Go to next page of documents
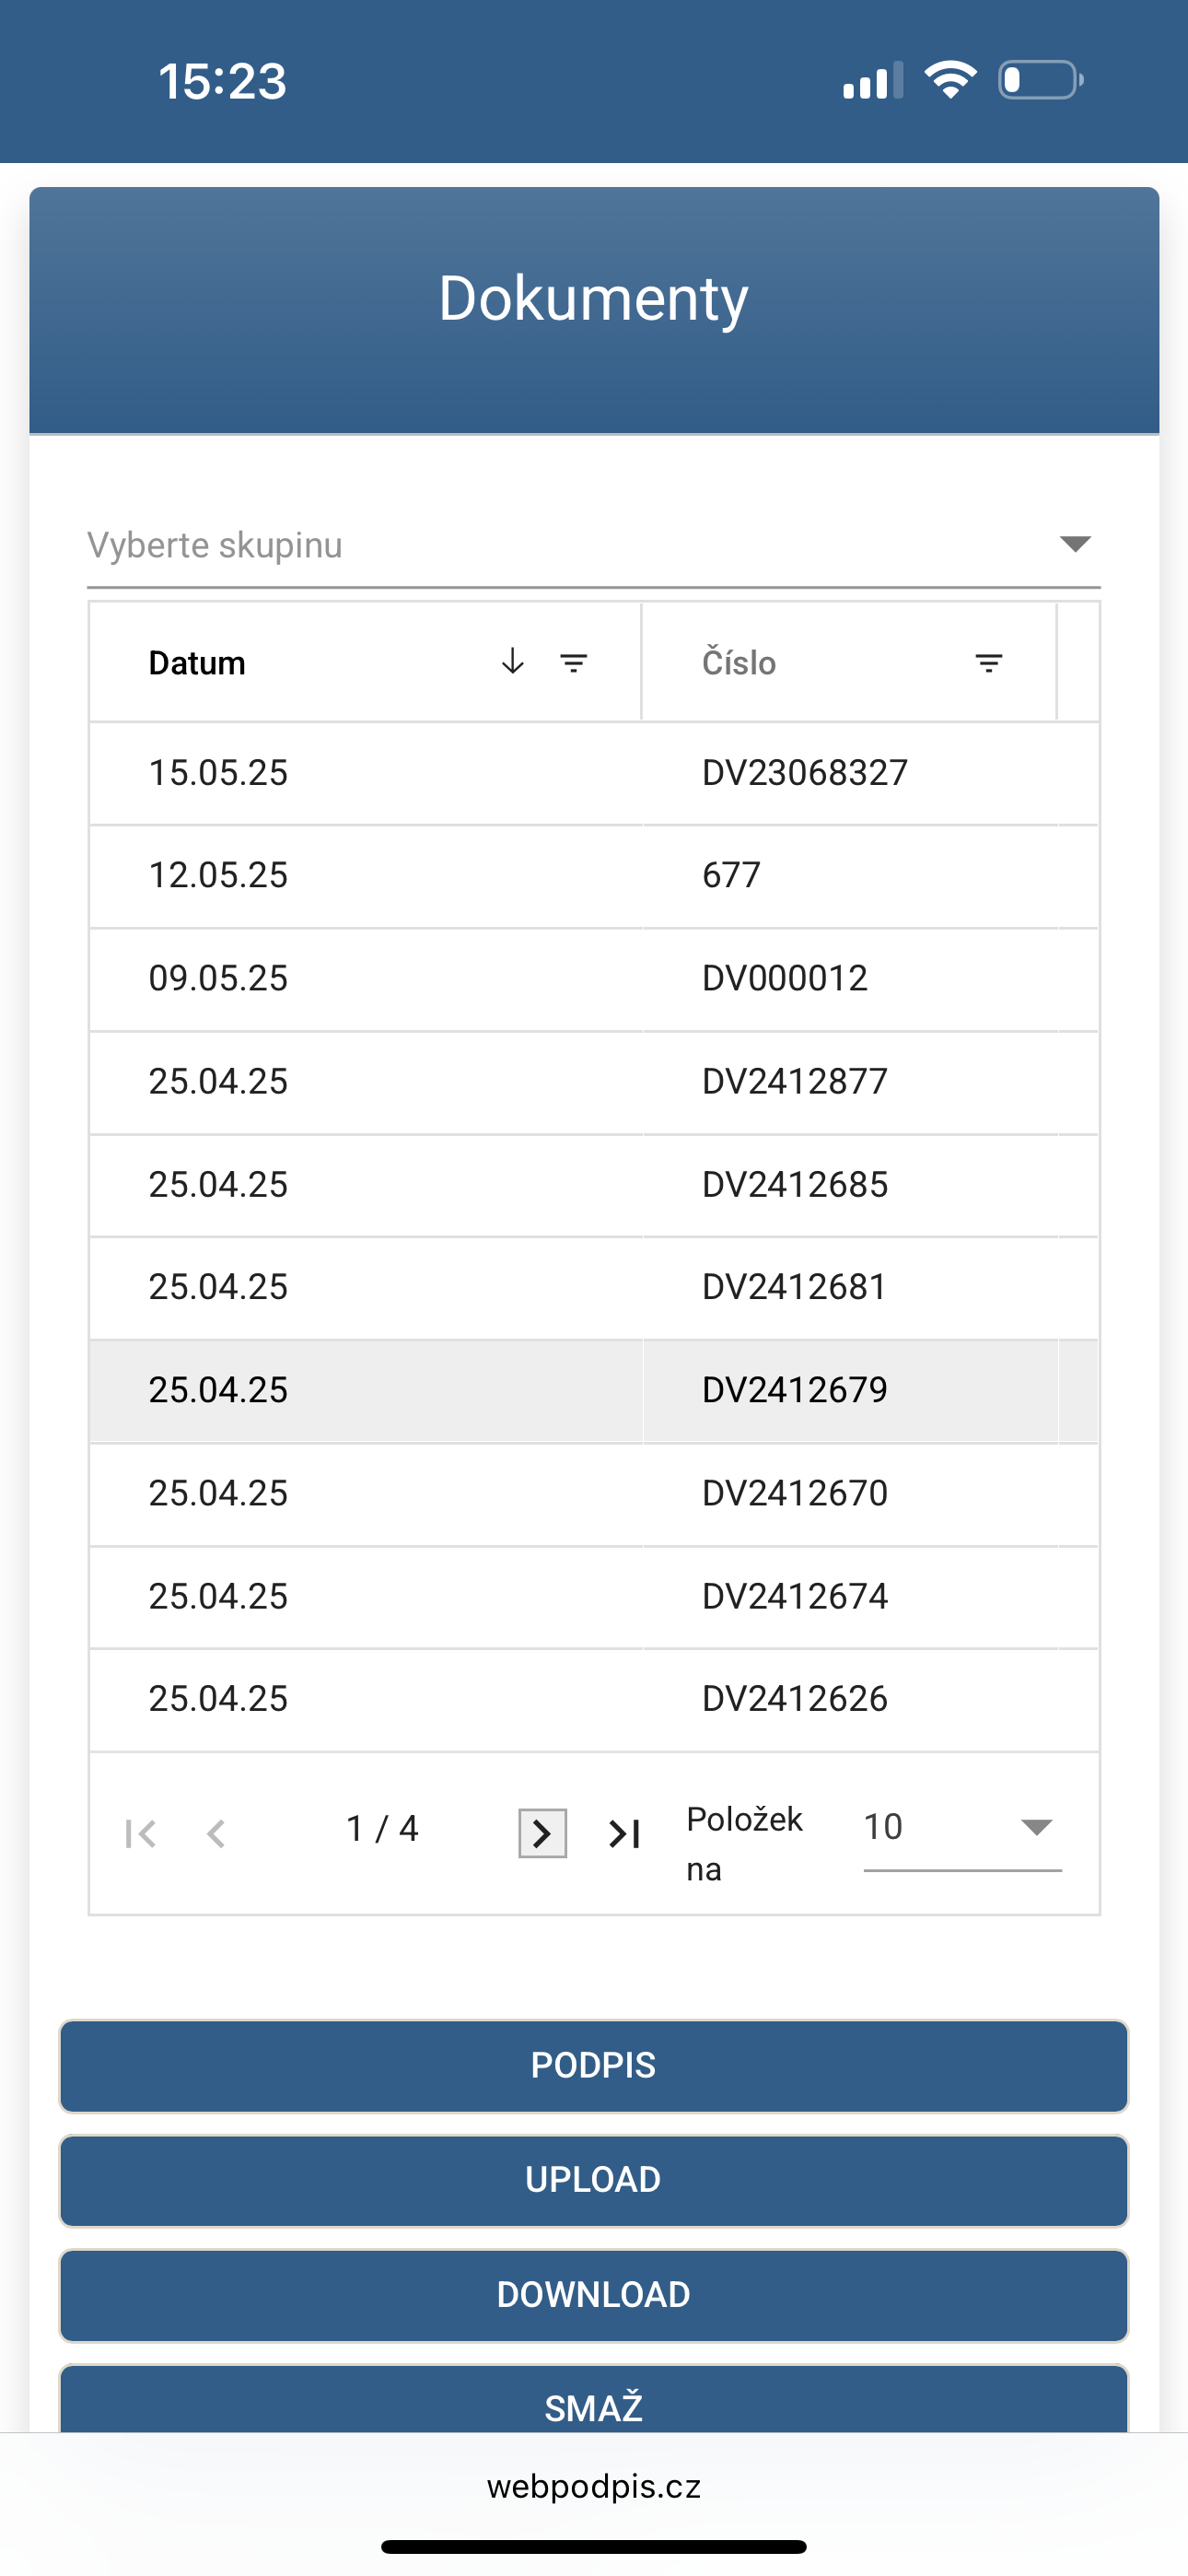This screenshot has height=2576, width=1188. 542,1833
